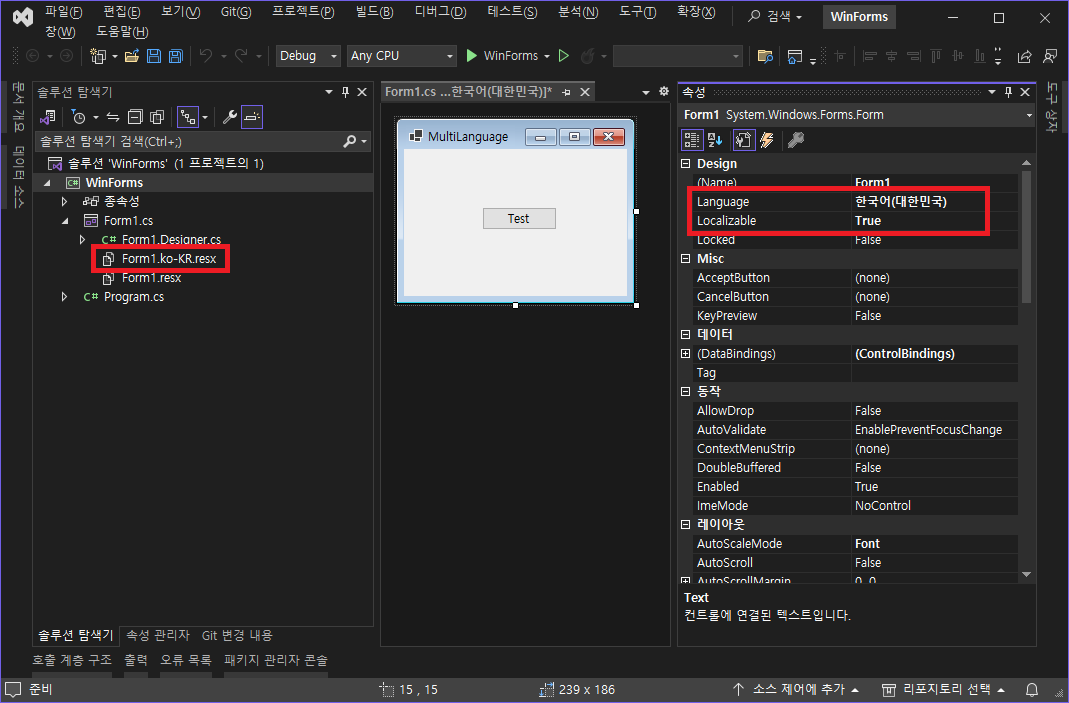Click the Find in Files folder icon
This screenshot has height=703, width=1069.
click(x=765, y=56)
